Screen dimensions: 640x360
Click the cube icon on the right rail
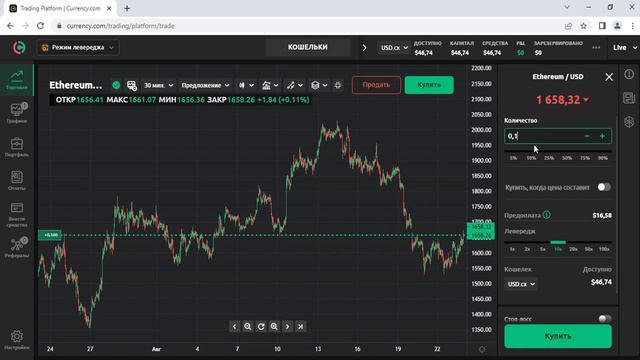(629, 122)
